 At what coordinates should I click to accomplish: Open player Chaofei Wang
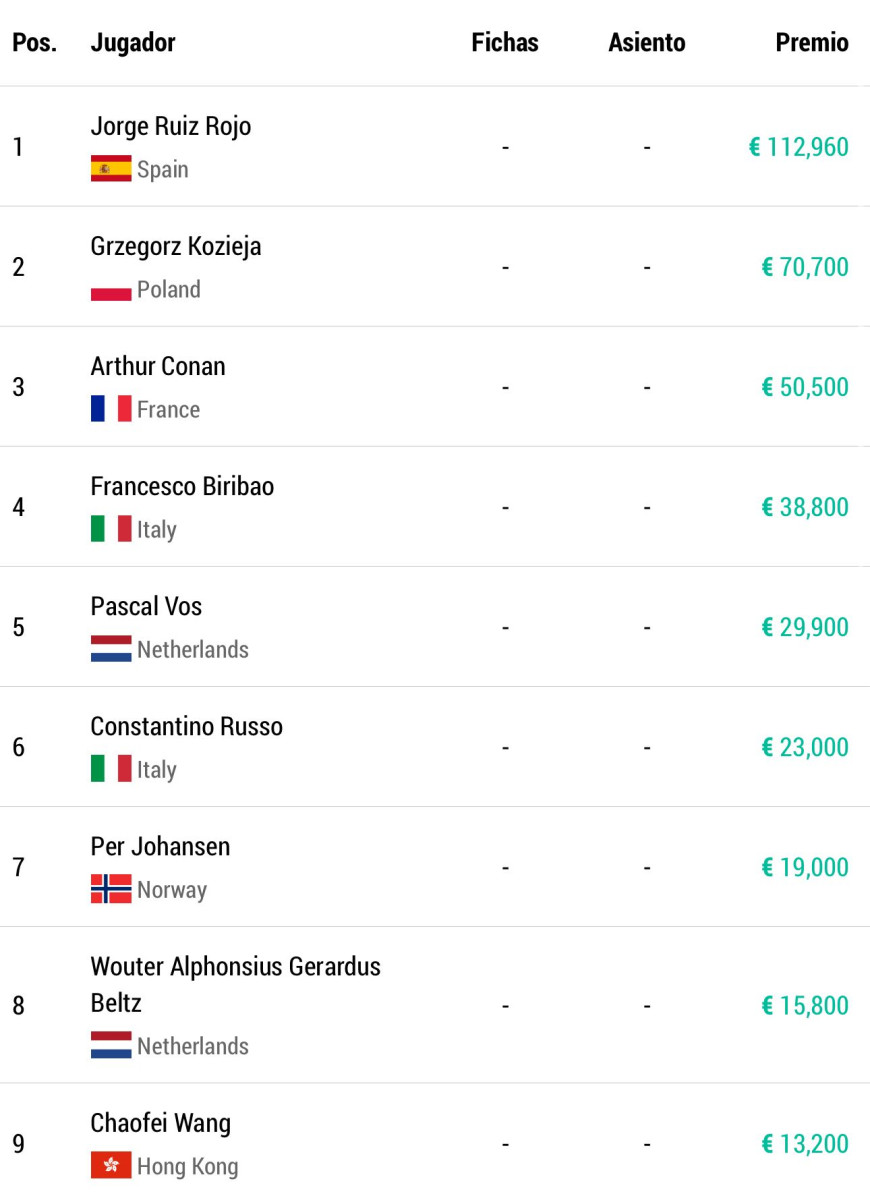tap(161, 1123)
